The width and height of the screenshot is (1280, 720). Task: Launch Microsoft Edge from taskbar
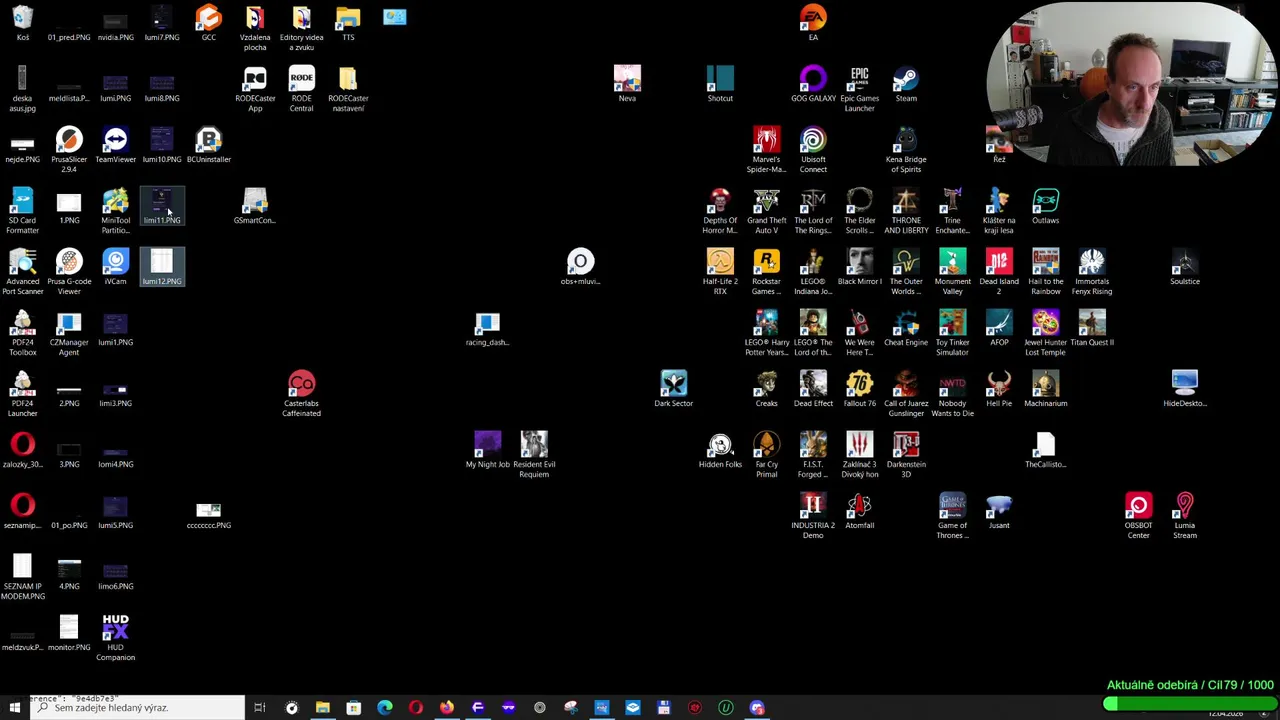point(384,707)
